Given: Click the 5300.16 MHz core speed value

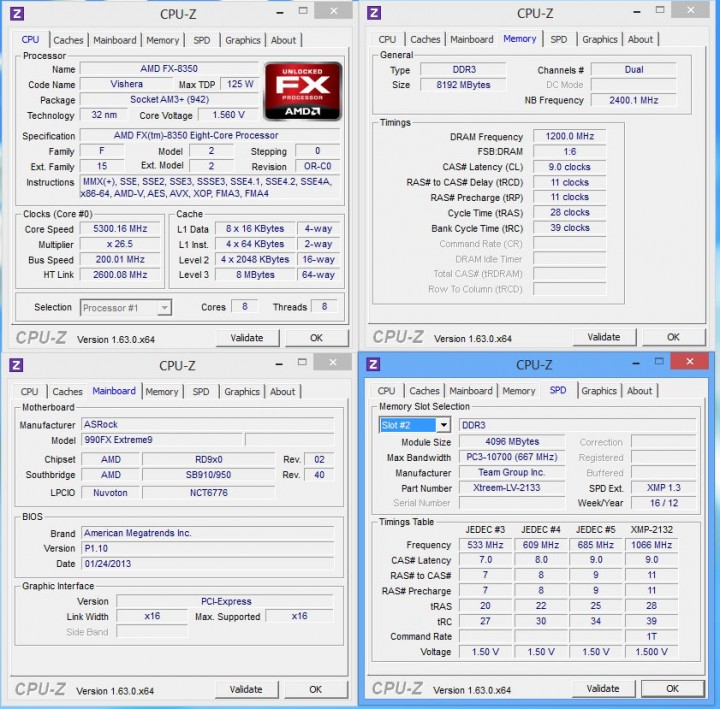Looking at the screenshot, I should tap(120, 229).
